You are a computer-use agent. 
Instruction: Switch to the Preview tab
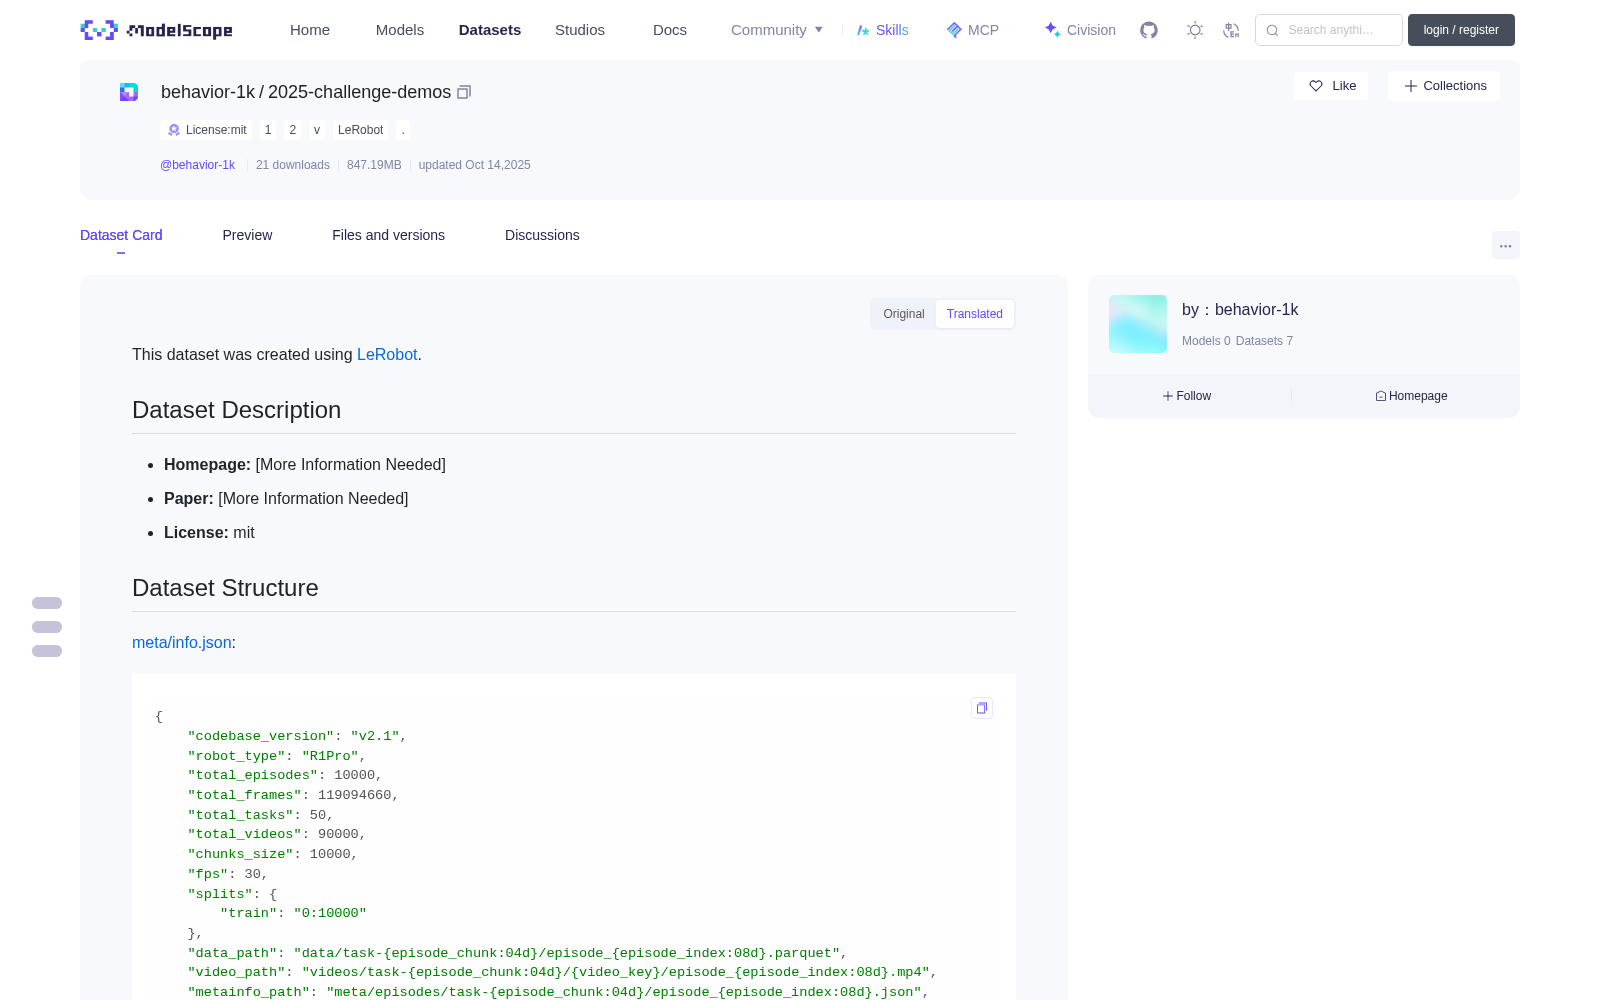point(247,235)
